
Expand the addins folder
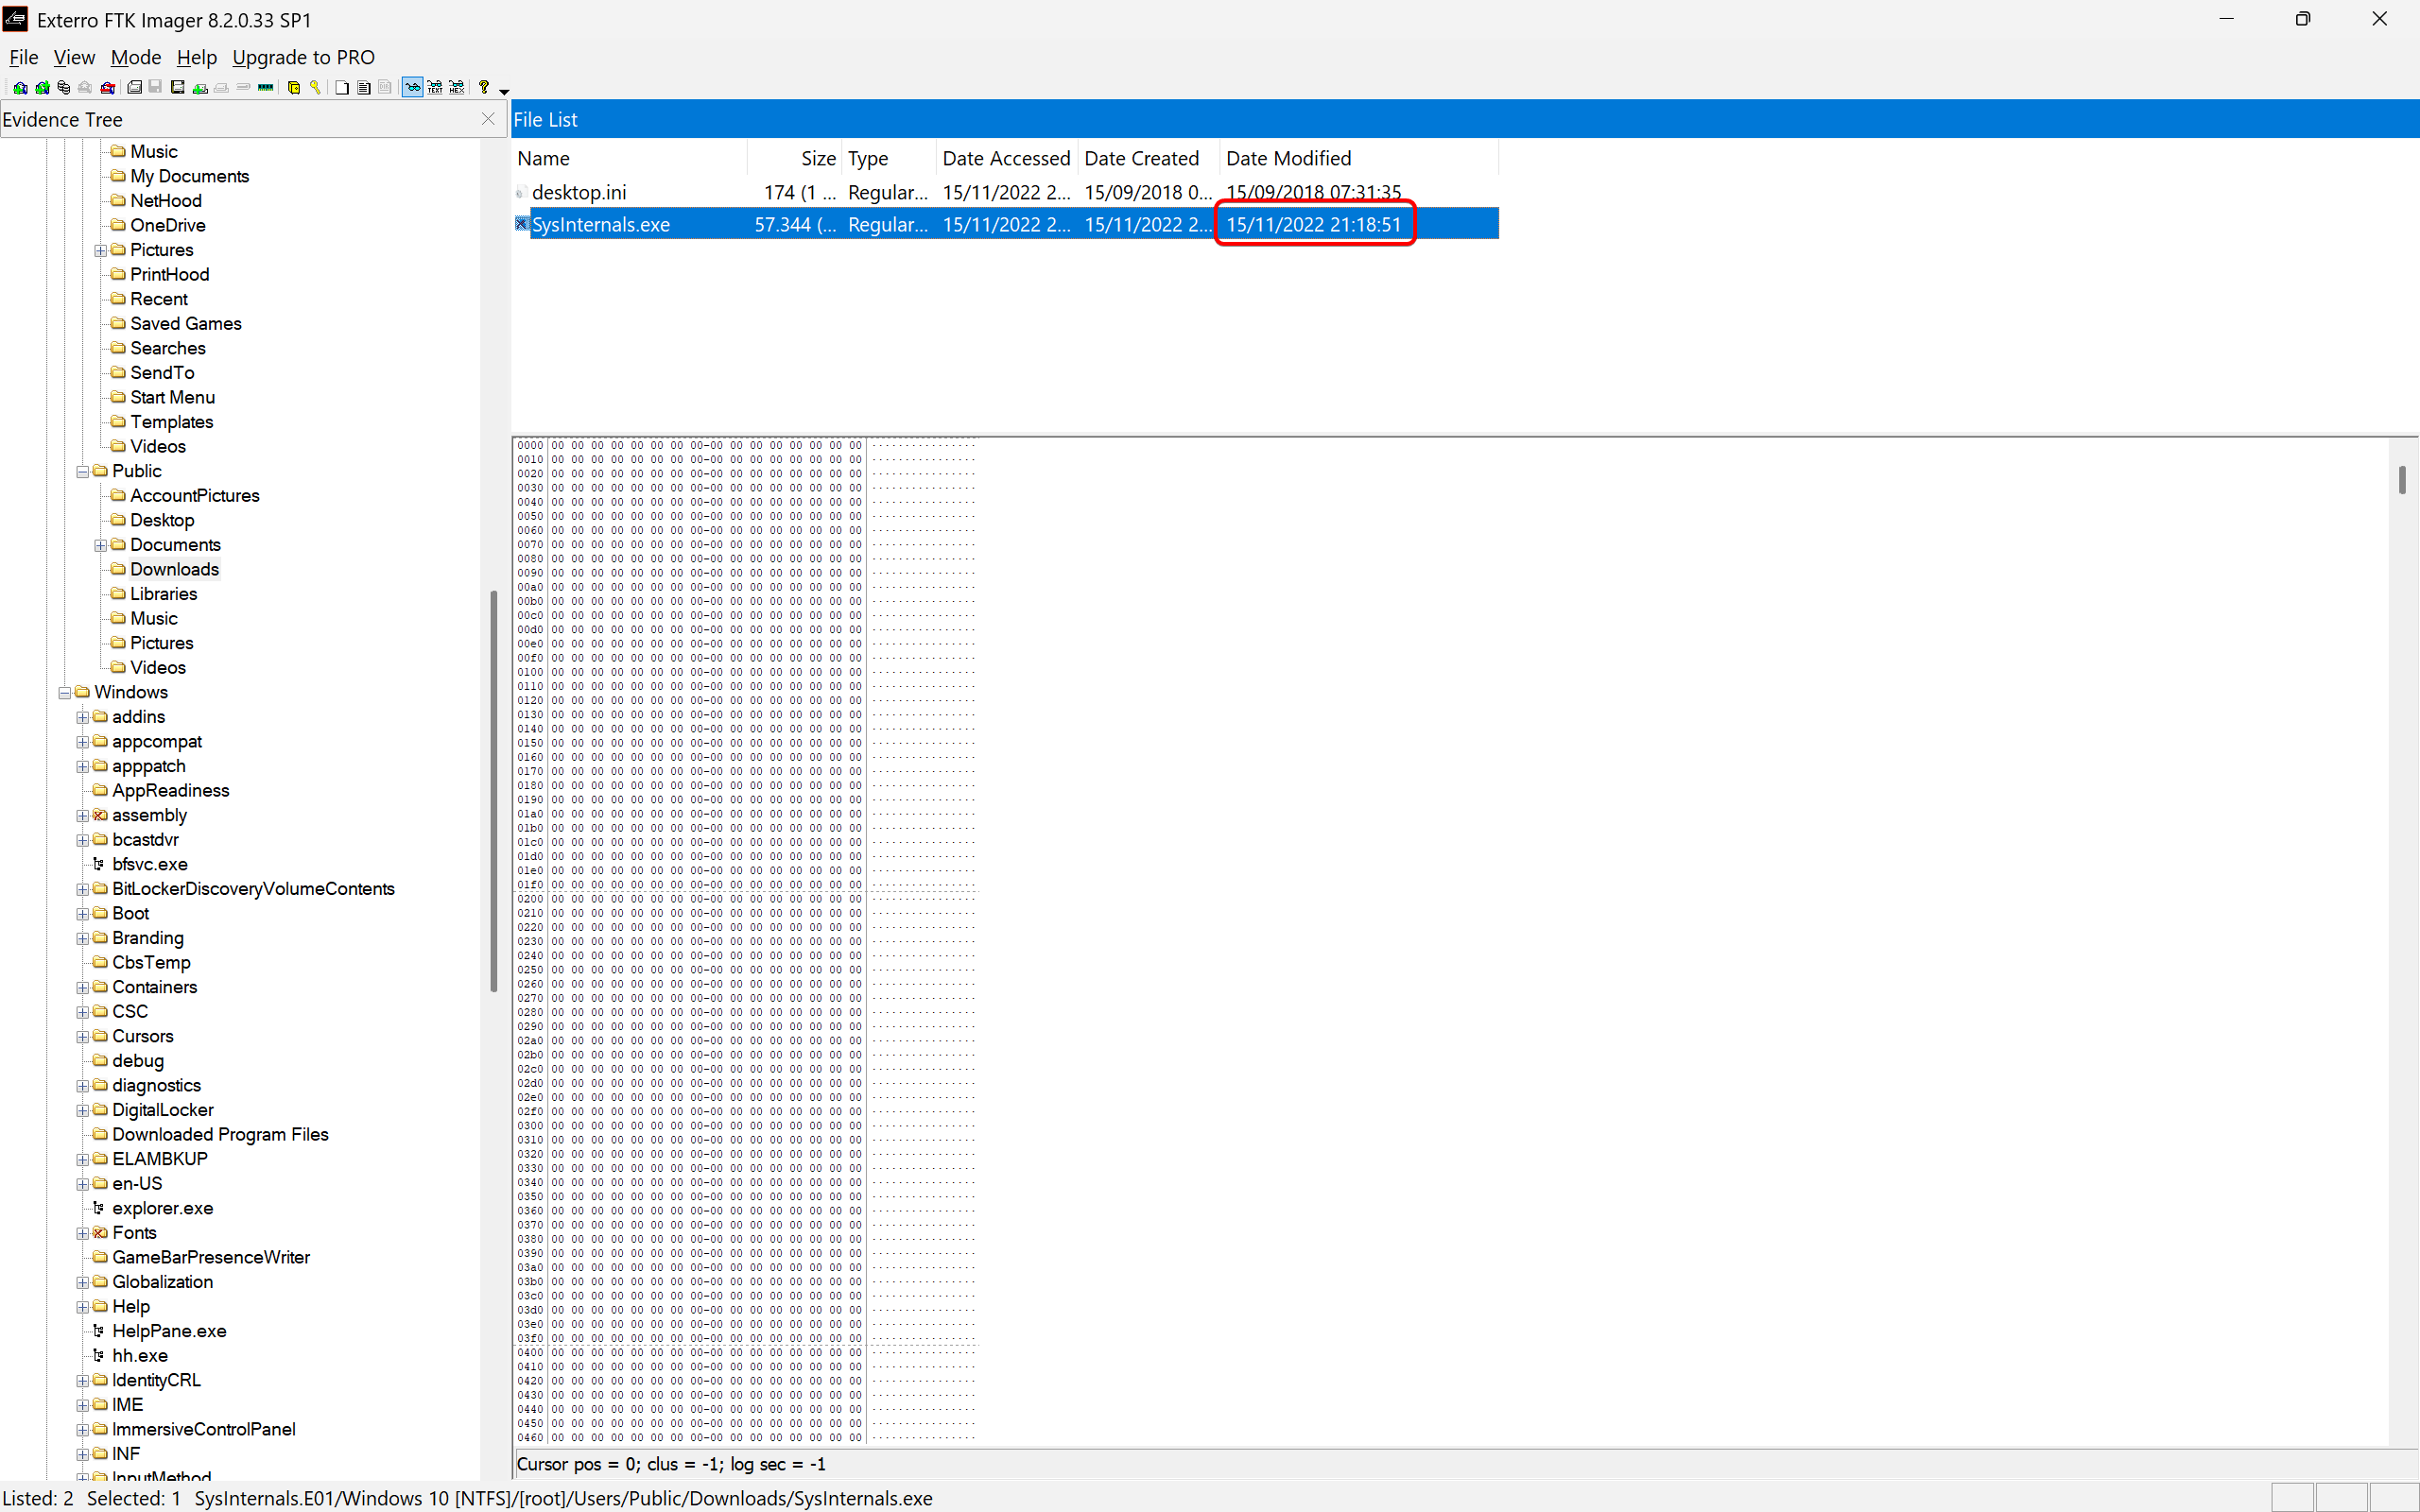[82, 717]
